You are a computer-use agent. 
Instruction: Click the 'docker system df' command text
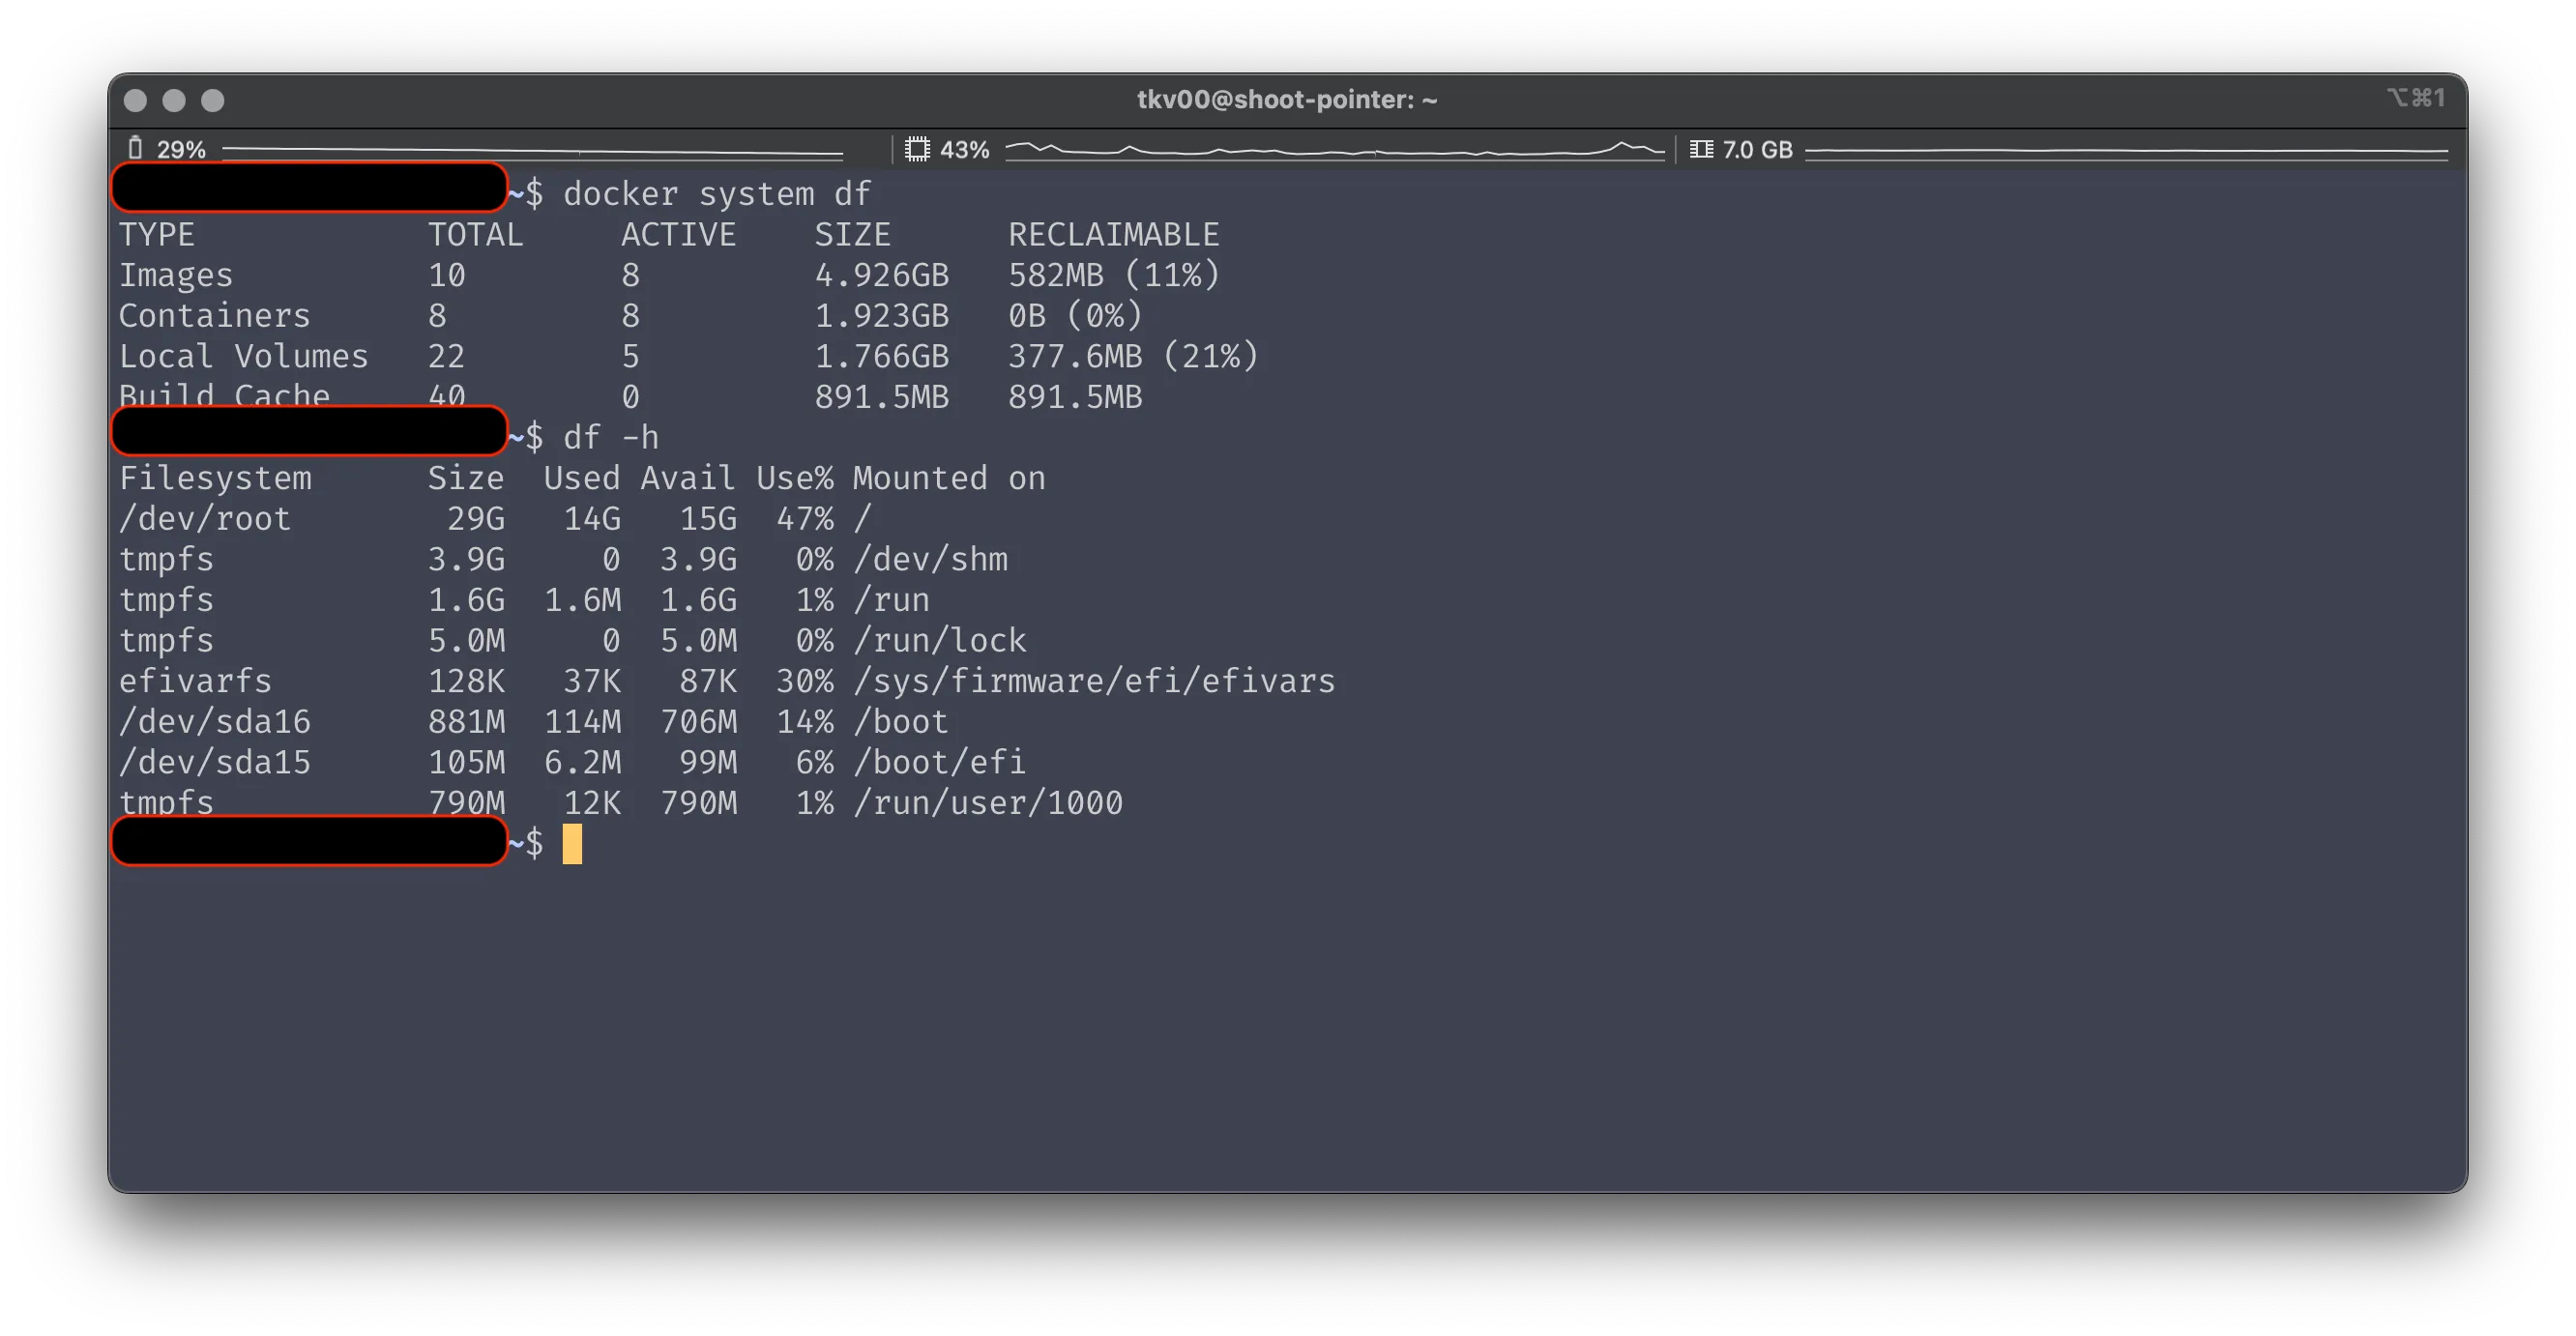coord(716,193)
